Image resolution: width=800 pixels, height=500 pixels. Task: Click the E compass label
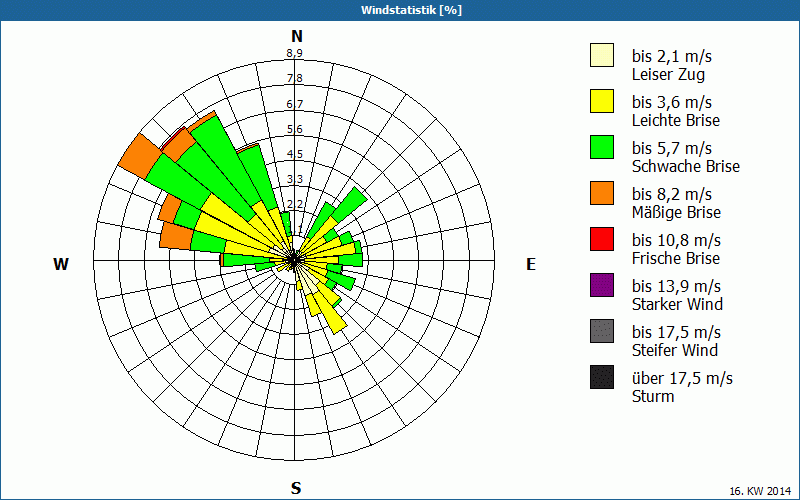[531, 264]
